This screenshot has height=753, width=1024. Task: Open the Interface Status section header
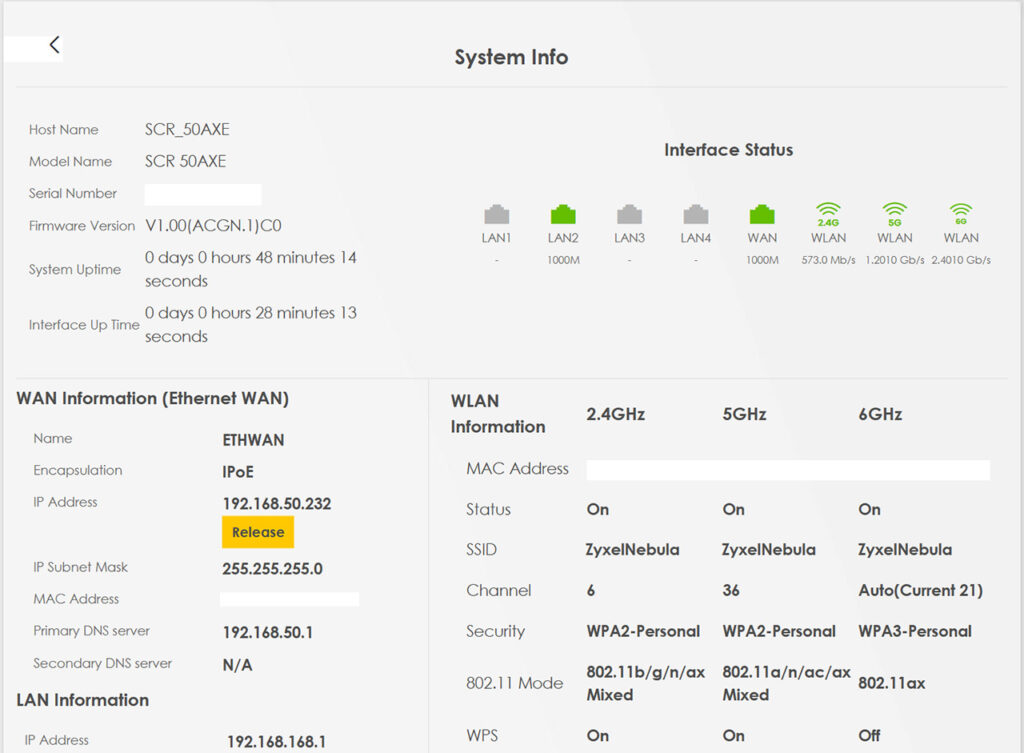click(728, 150)
